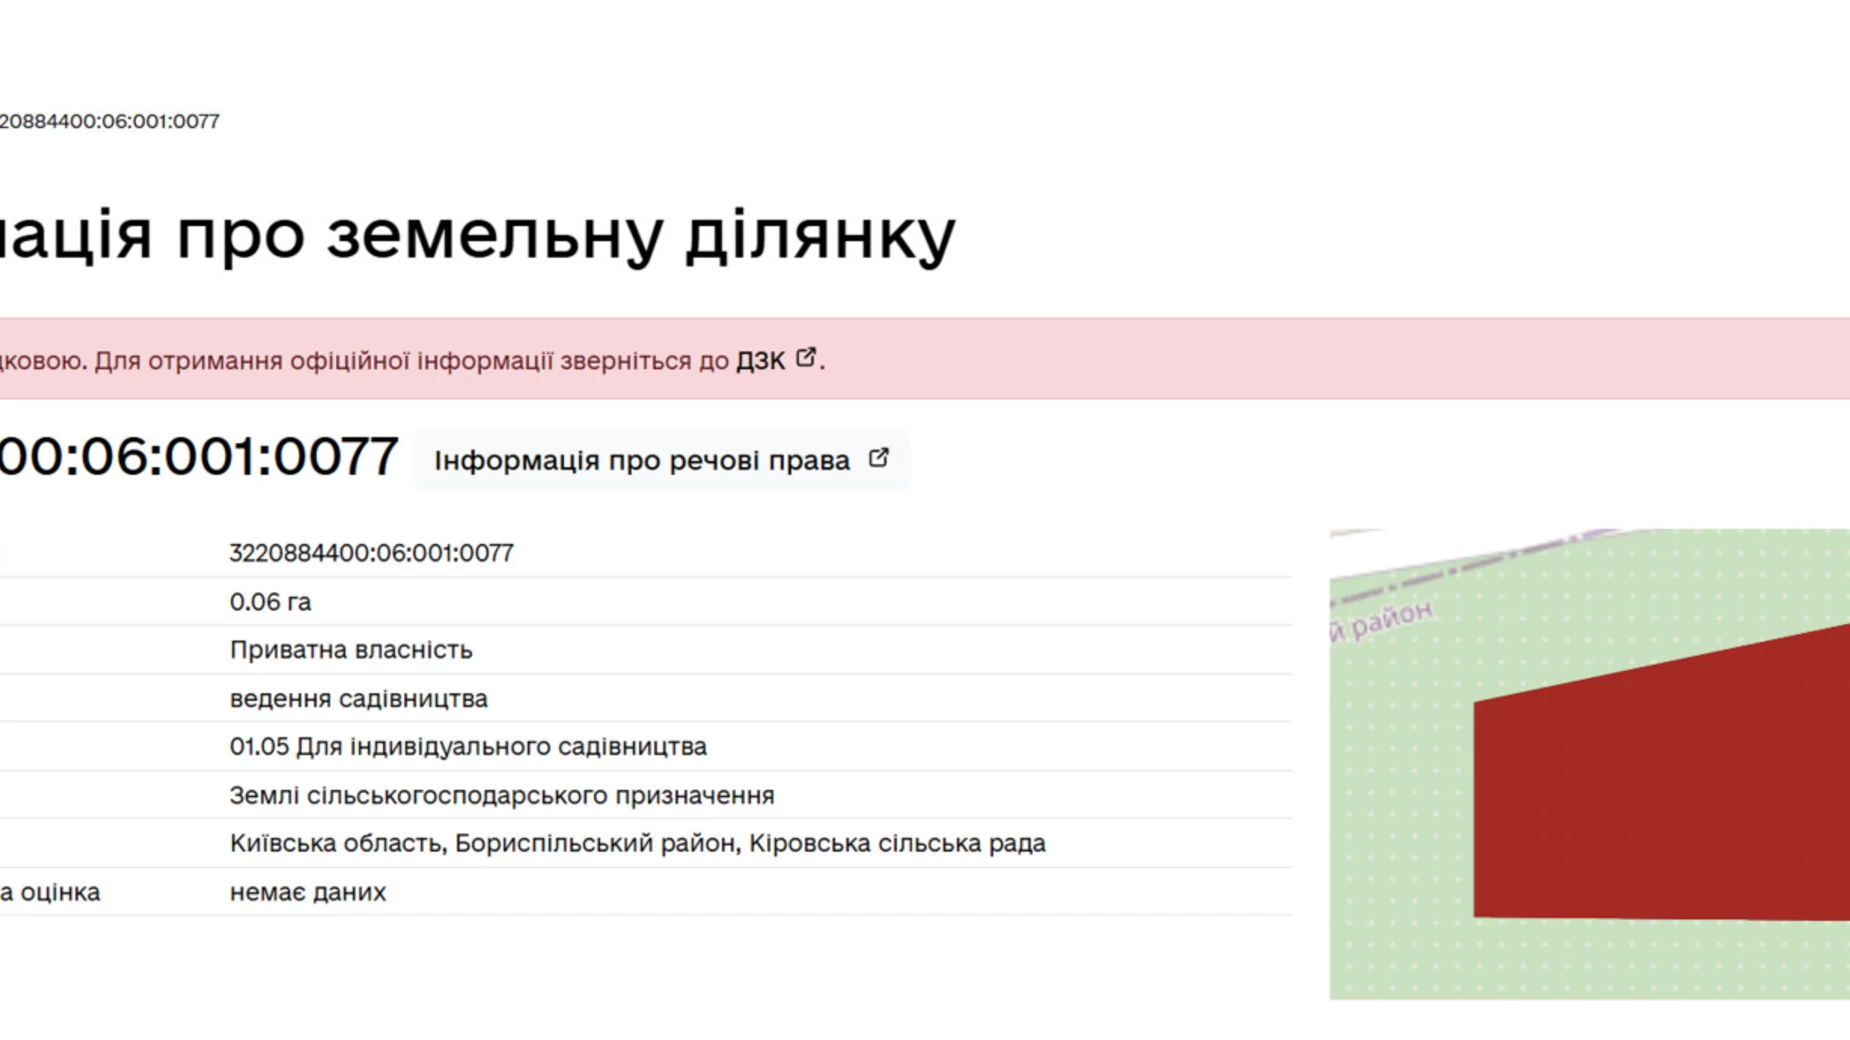This screenshot has height=1040, width=1850.
Task: Select the Приватна власність value
Action: pyautogui.click(x=350, y=650)
